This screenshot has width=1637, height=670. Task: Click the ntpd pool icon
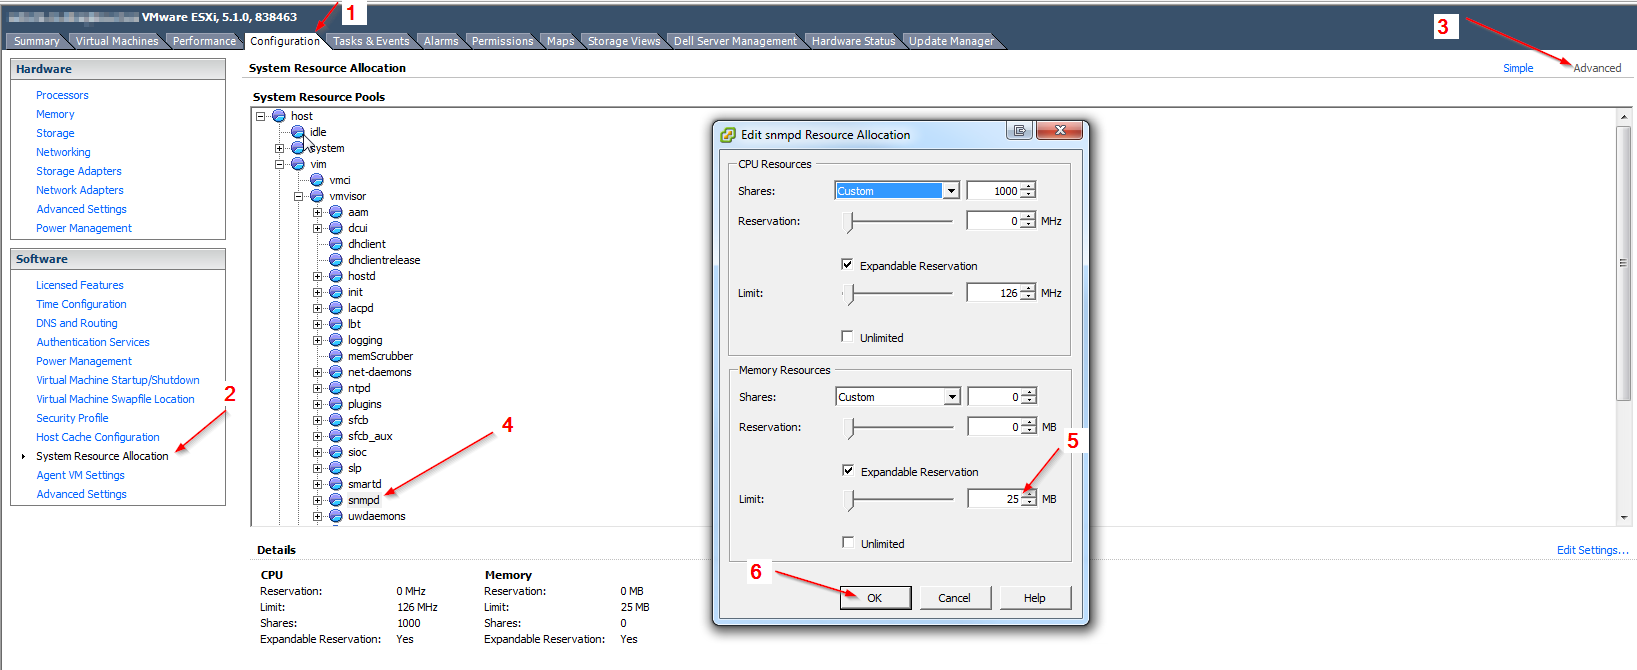pos(336,388)
